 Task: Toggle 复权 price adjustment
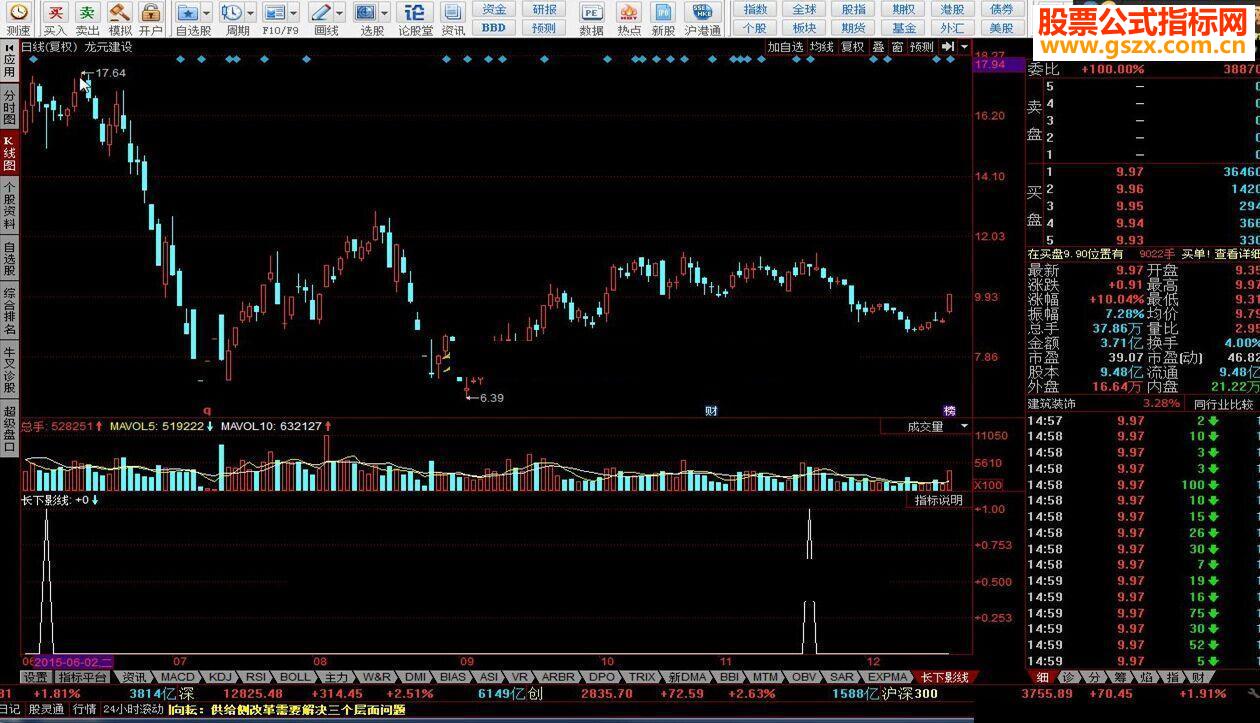[852, 47]
